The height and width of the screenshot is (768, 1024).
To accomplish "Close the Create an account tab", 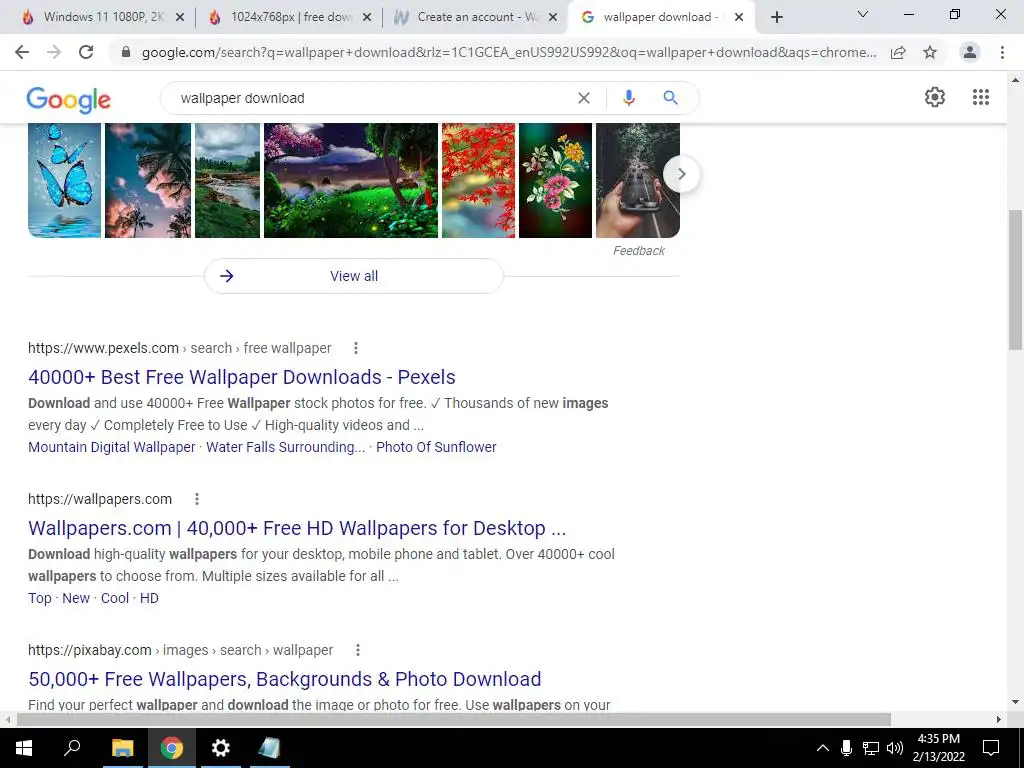I will (x=553, y=18).
